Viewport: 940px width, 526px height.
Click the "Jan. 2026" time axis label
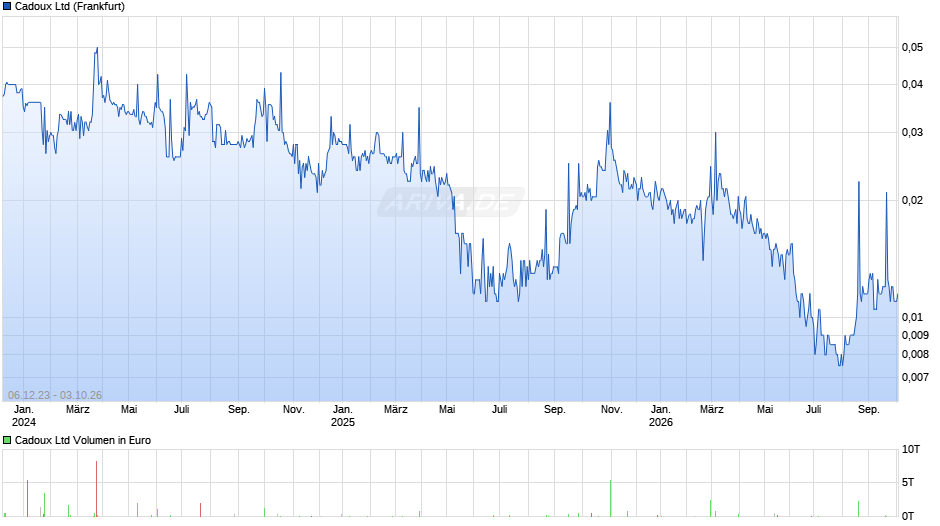click(661, 416)
